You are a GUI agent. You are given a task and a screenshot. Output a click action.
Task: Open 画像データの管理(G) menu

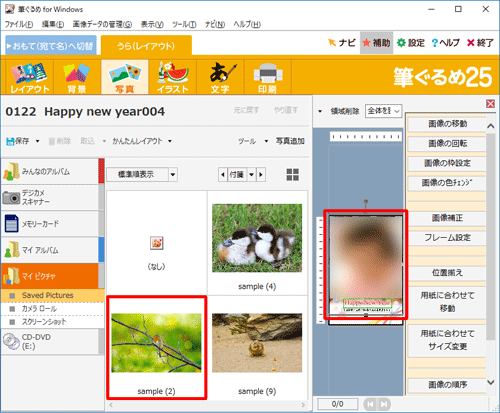(102, 24)
